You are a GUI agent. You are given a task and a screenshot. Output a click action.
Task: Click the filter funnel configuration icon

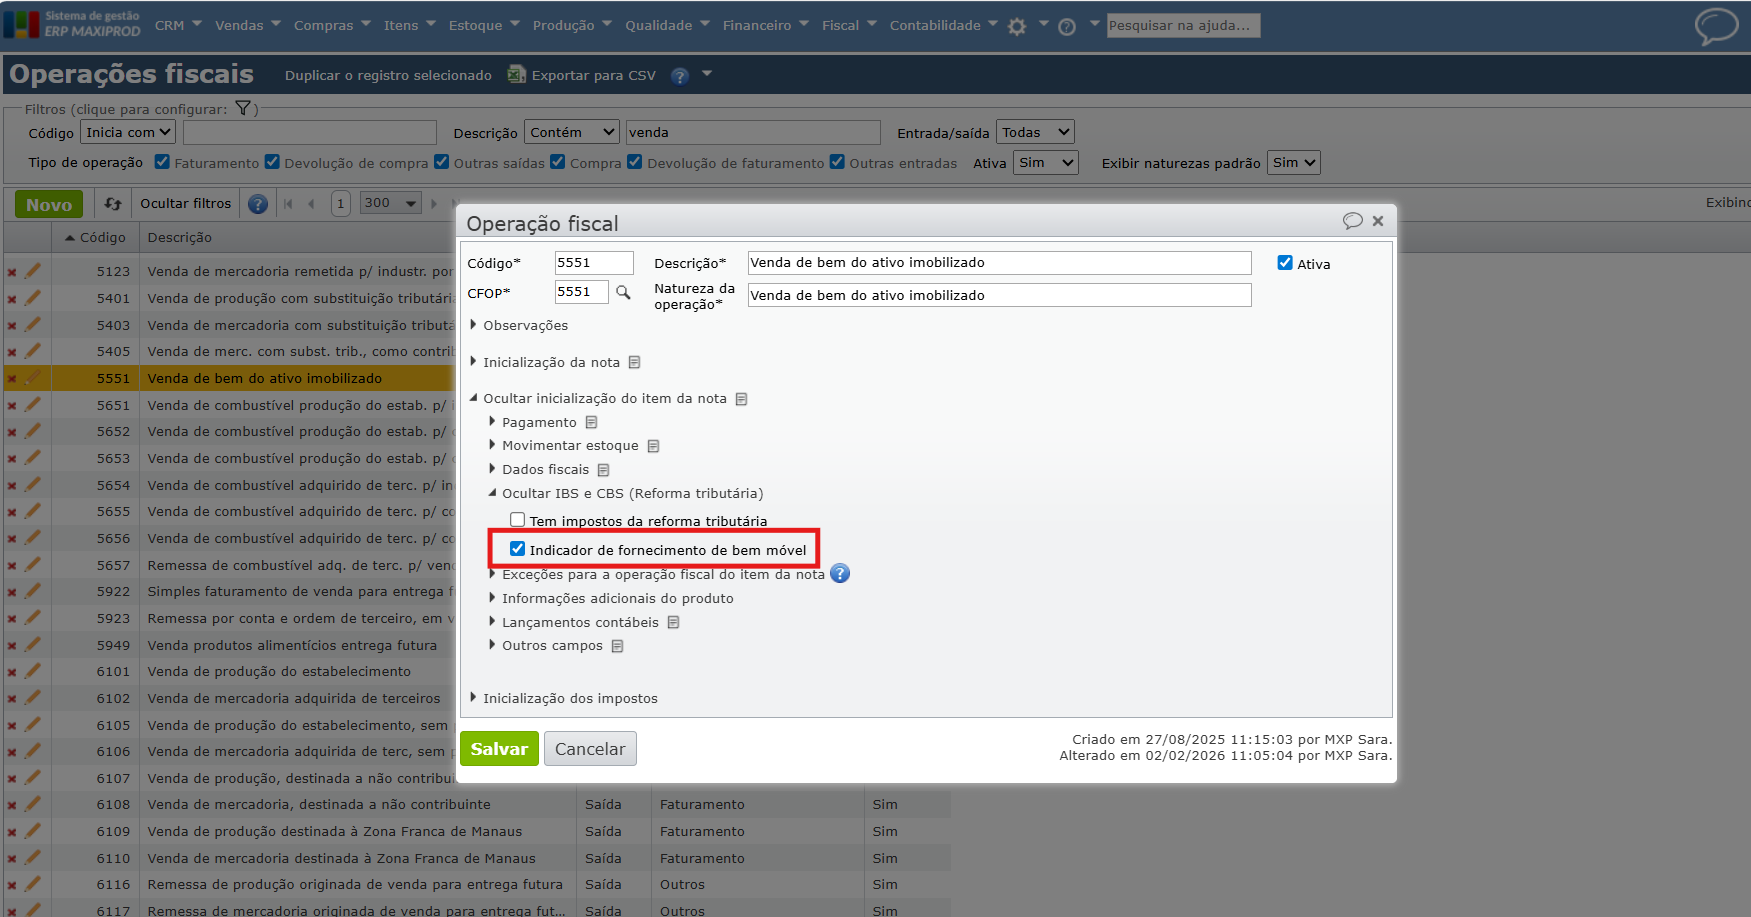click(x=243, y=108)
